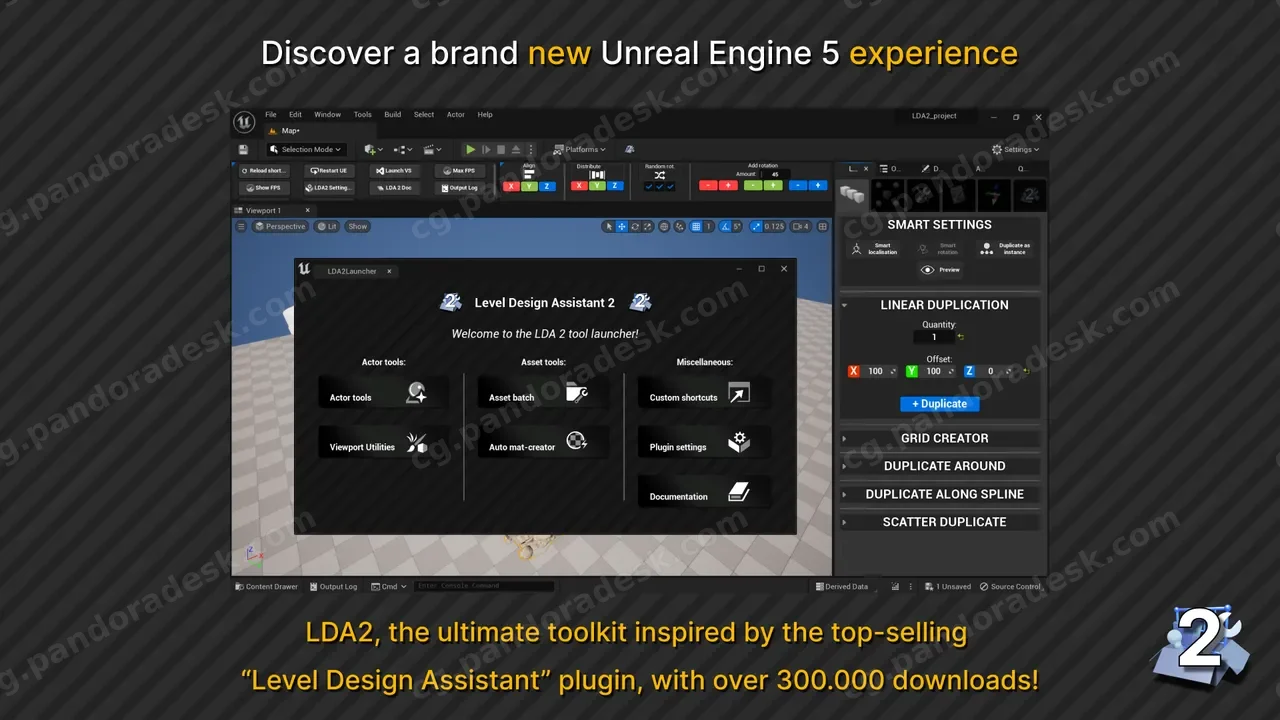This screenshot has width=1280, height=720.
Task: Toggle grid snapping in viewport toolbar
Action: pos(696,226)
